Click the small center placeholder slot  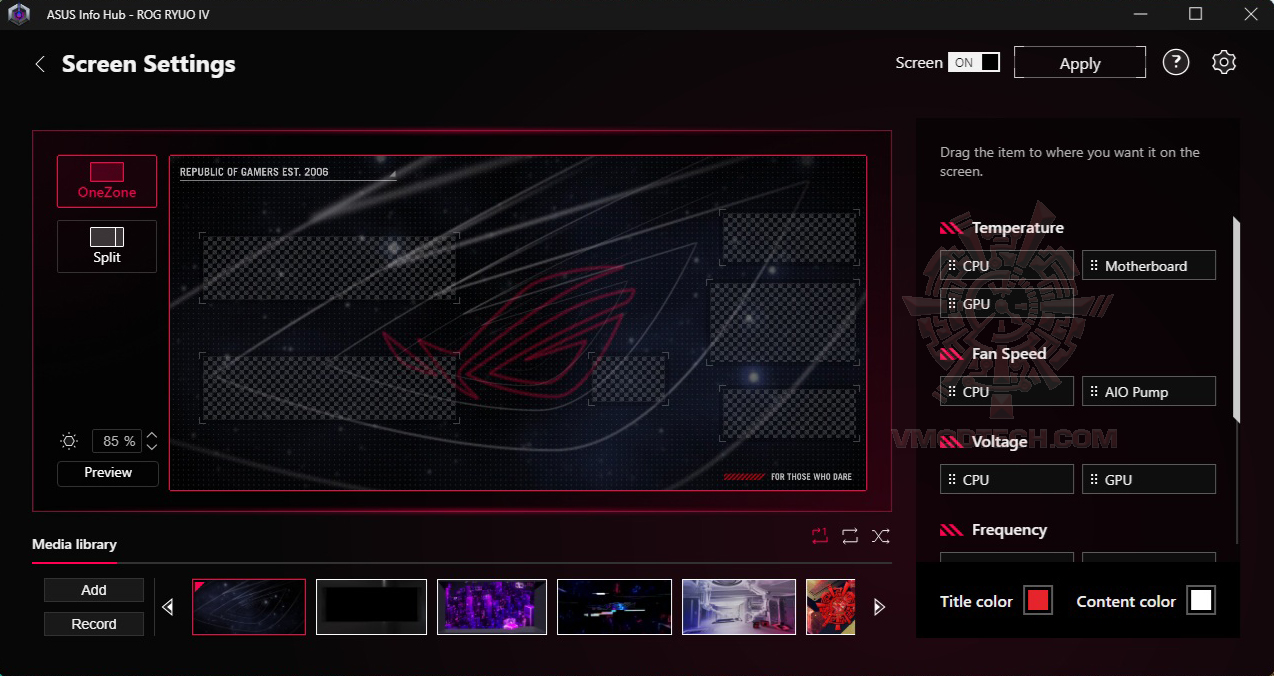(x=628, y=379)
